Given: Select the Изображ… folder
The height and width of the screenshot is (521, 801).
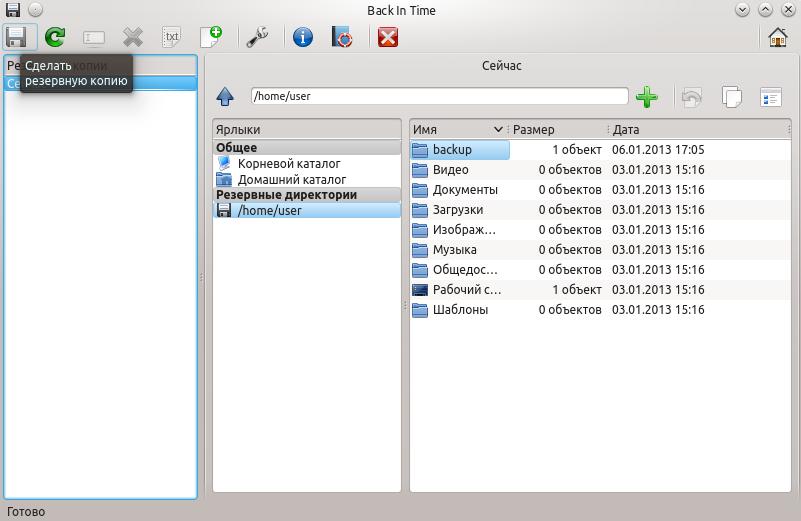Looking at the screenshot, I should point(600,229).
